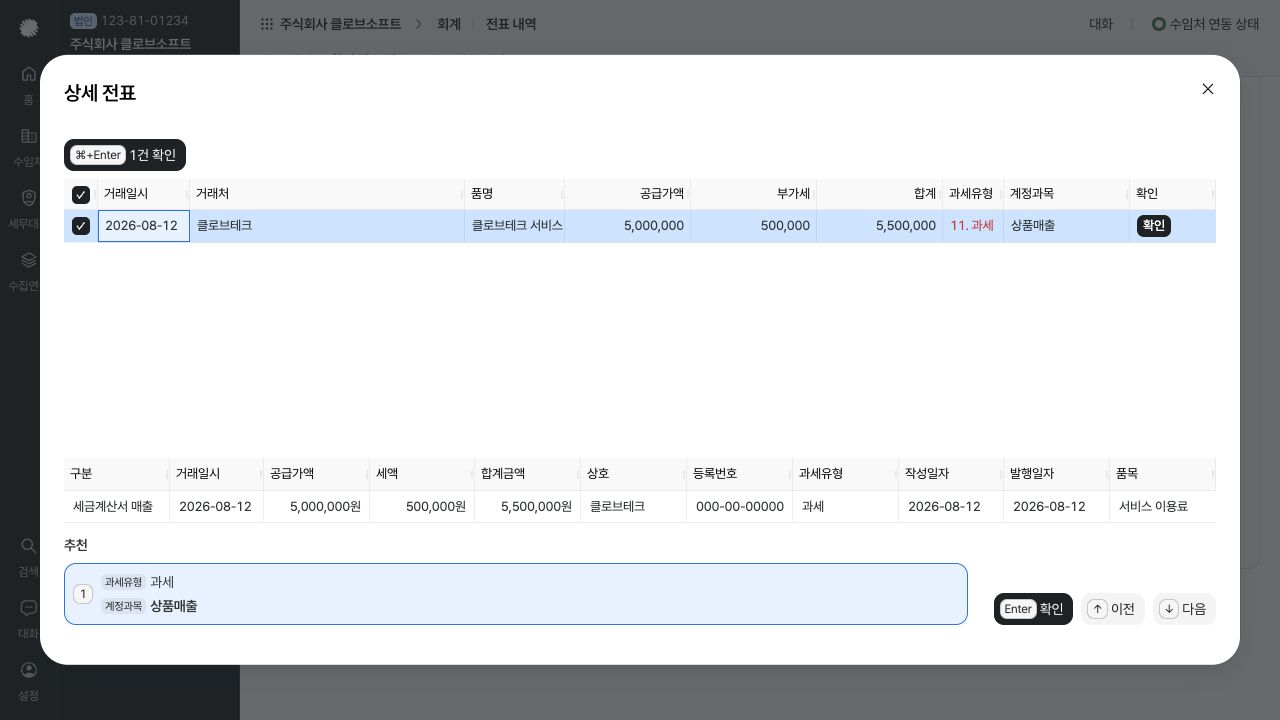Go to next entry with 다음
This screenshot has height=720, width=1280.
(1184, 609)
